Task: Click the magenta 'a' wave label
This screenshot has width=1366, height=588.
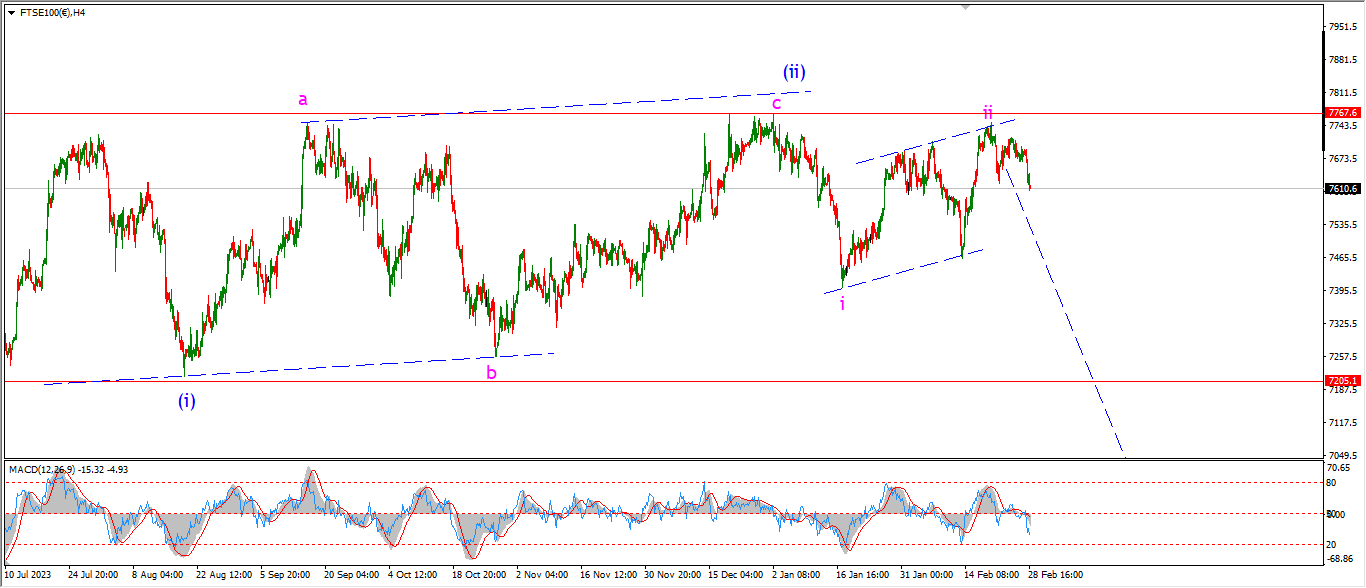Action: pos(303,99)
